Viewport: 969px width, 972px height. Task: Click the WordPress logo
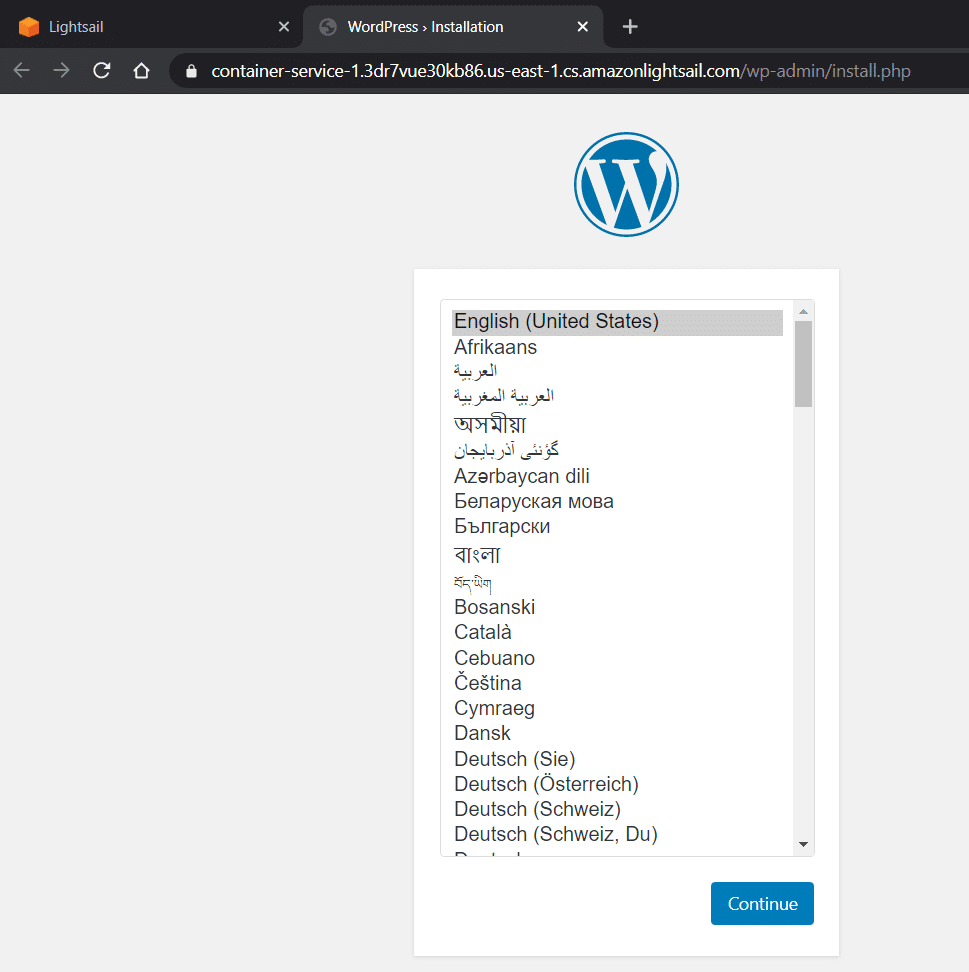pyautogui.click(x=626, y=184)
